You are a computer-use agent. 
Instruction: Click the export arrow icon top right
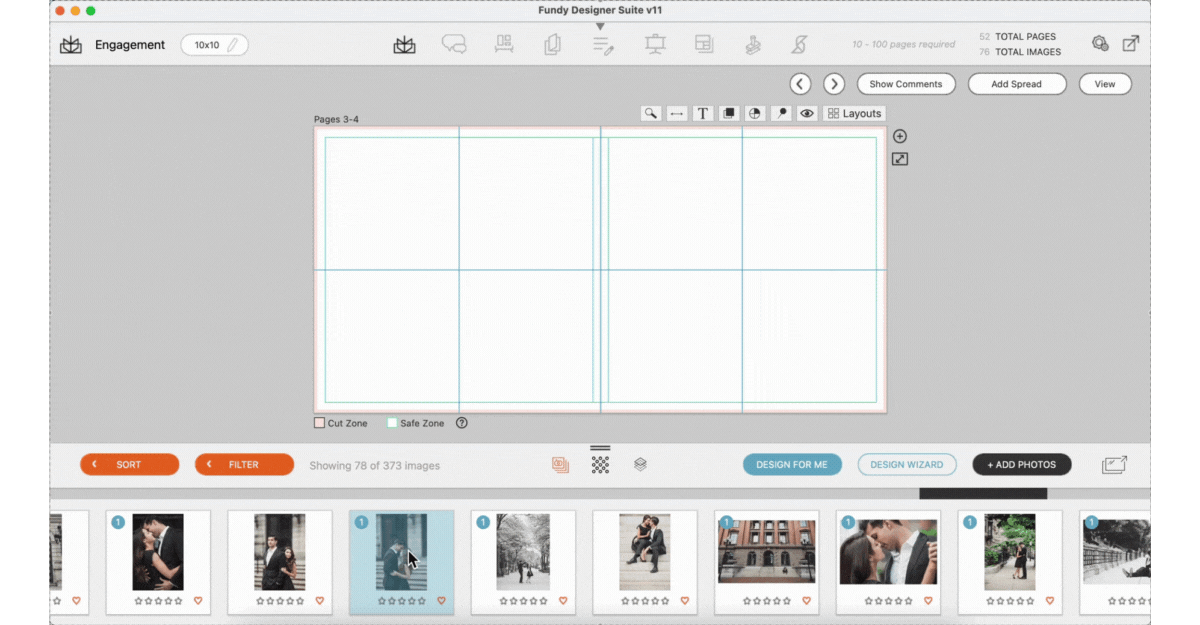(1131, 44)
